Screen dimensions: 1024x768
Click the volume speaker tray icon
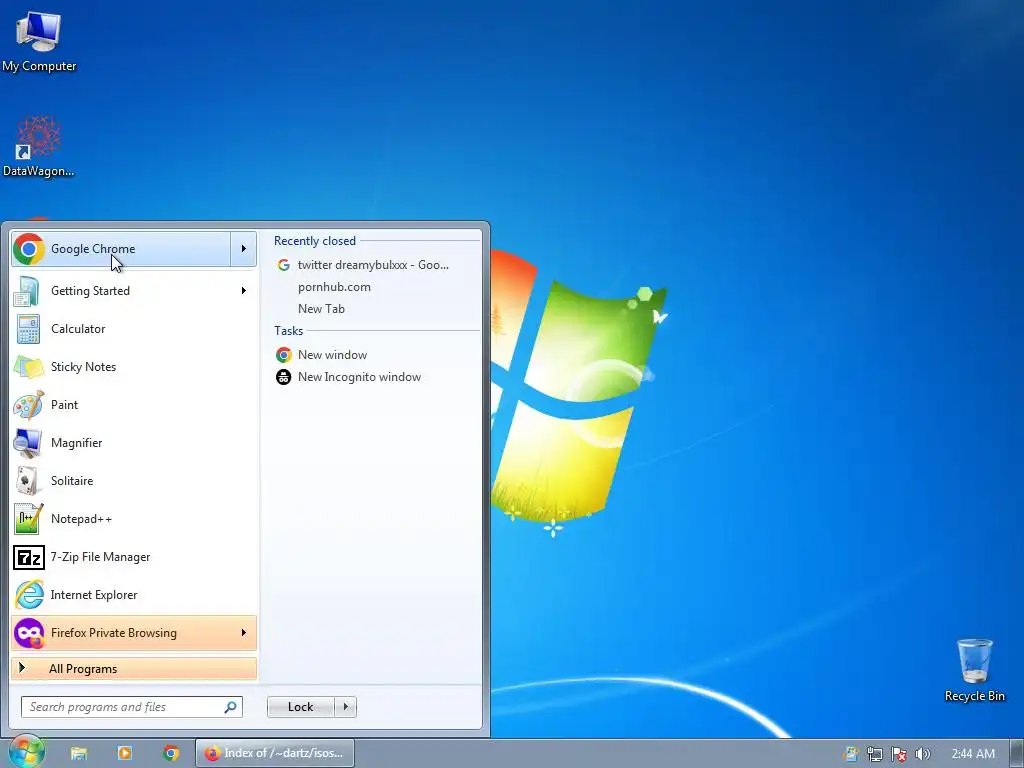click(x=922, y=754)
